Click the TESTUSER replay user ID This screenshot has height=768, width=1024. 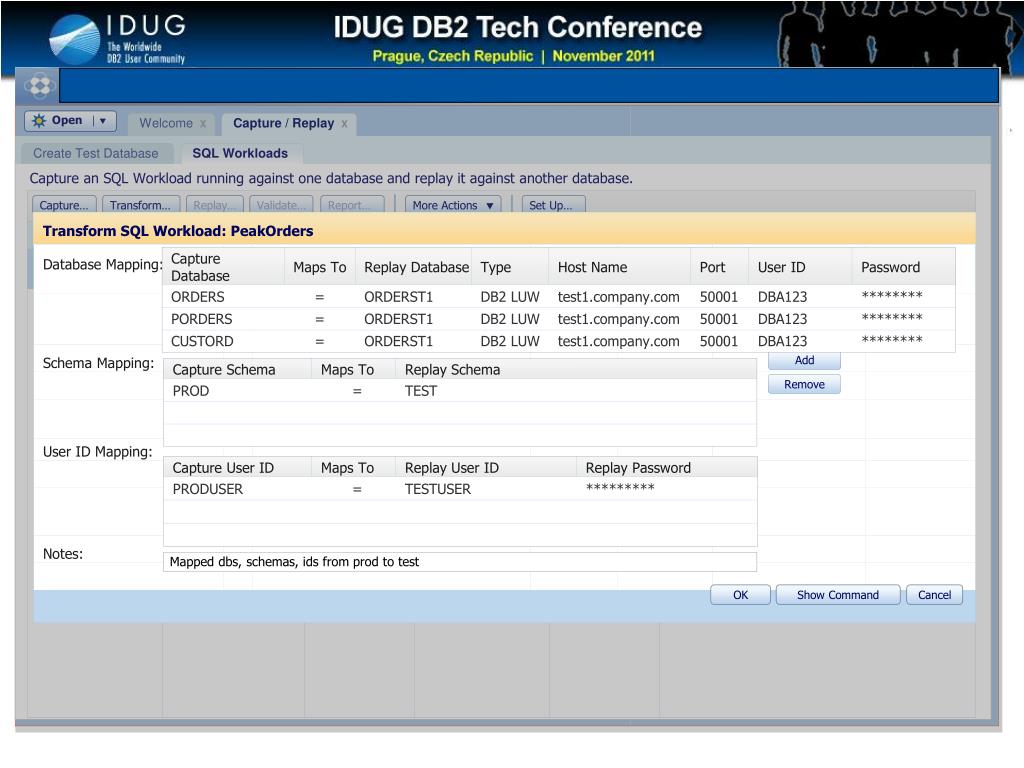(x=438, y=489)
